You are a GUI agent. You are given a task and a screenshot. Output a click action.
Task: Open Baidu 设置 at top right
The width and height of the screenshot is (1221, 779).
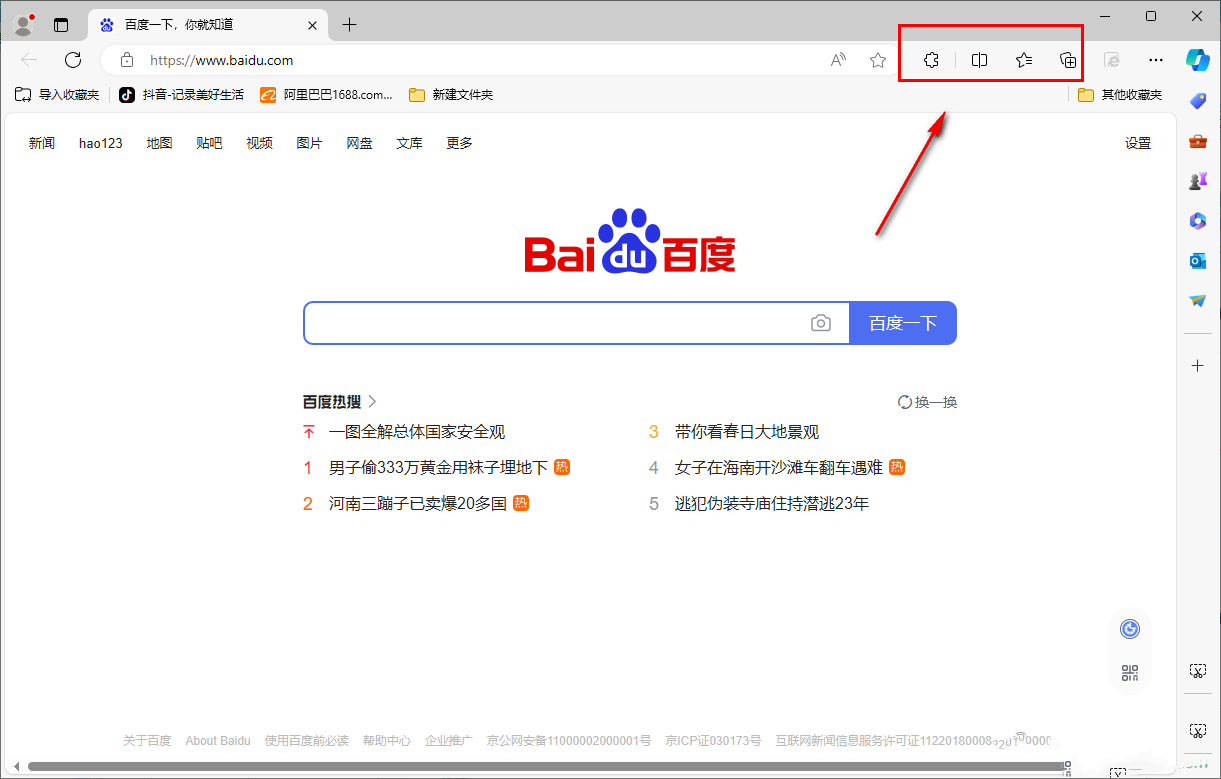pyautogui.click(x=1138, y=143)
